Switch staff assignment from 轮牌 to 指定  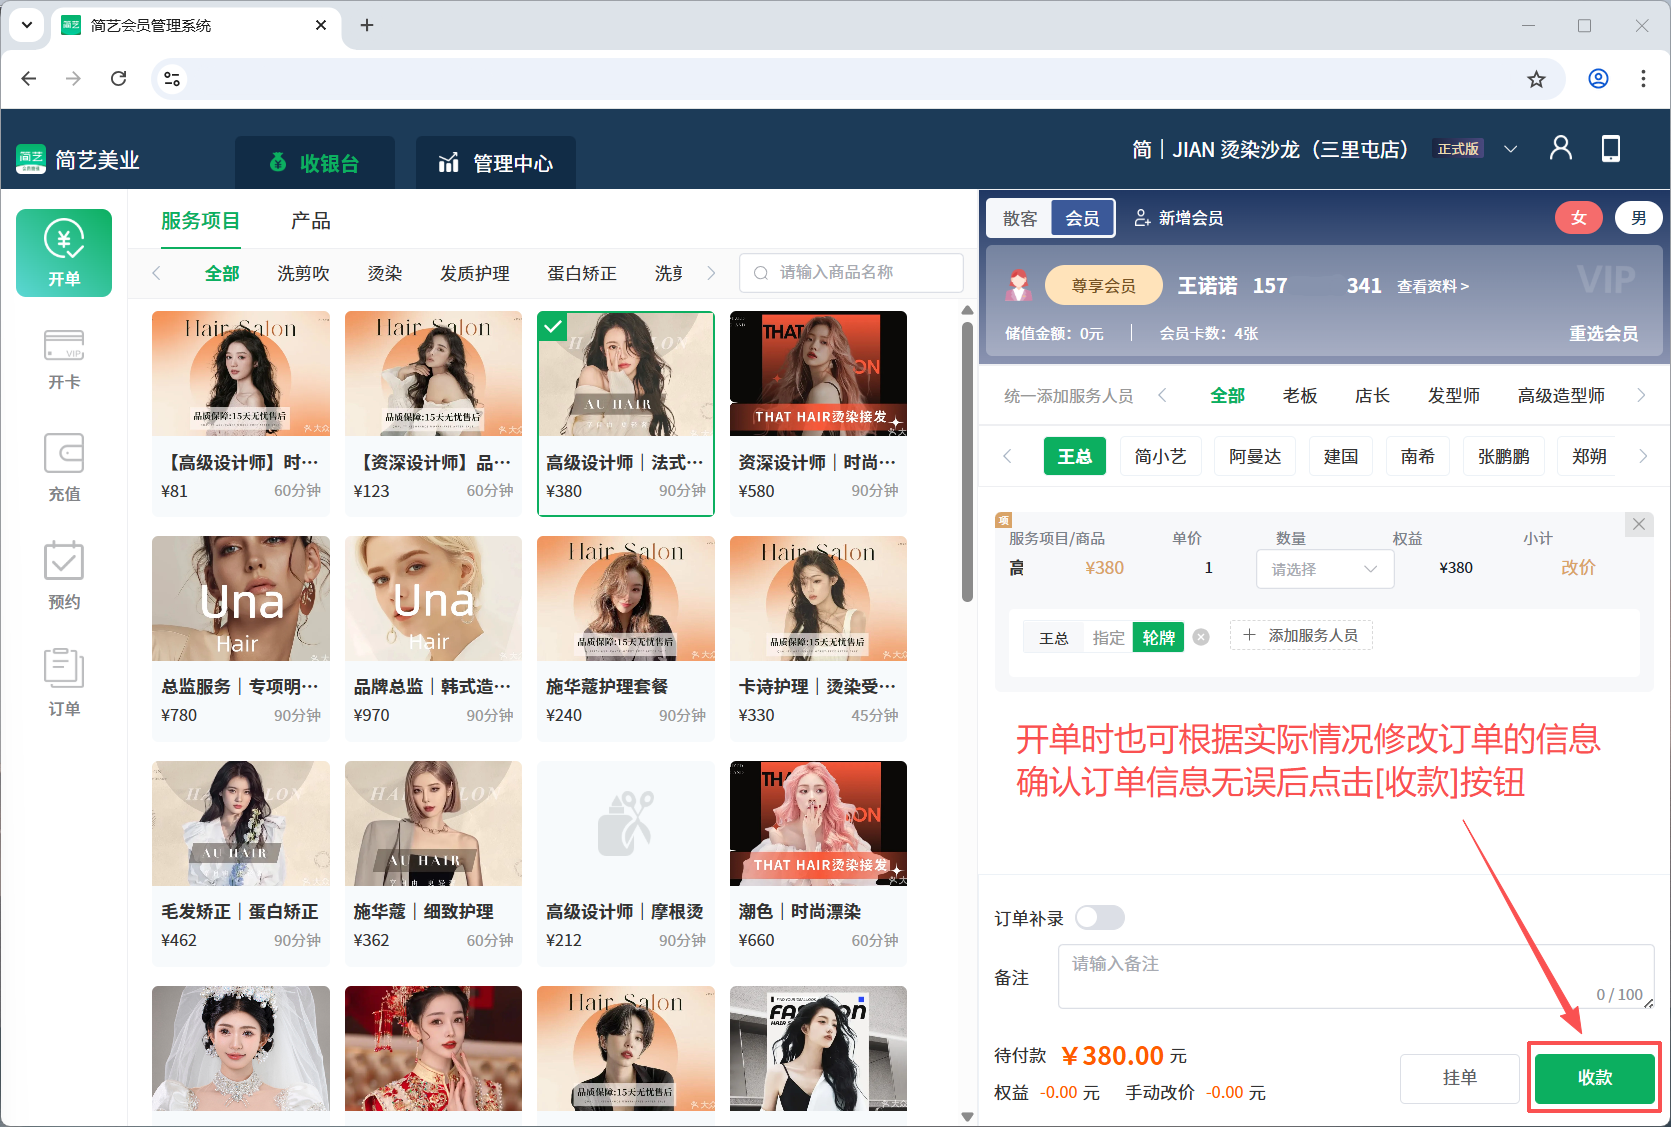tap(1108, 637)
